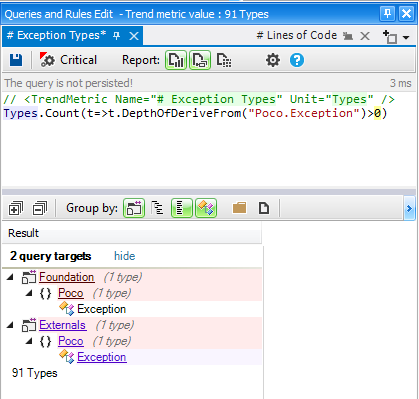419x399 pixels.
Task: Open the Exception link under Externals
Action: click(x=101, y=357)
